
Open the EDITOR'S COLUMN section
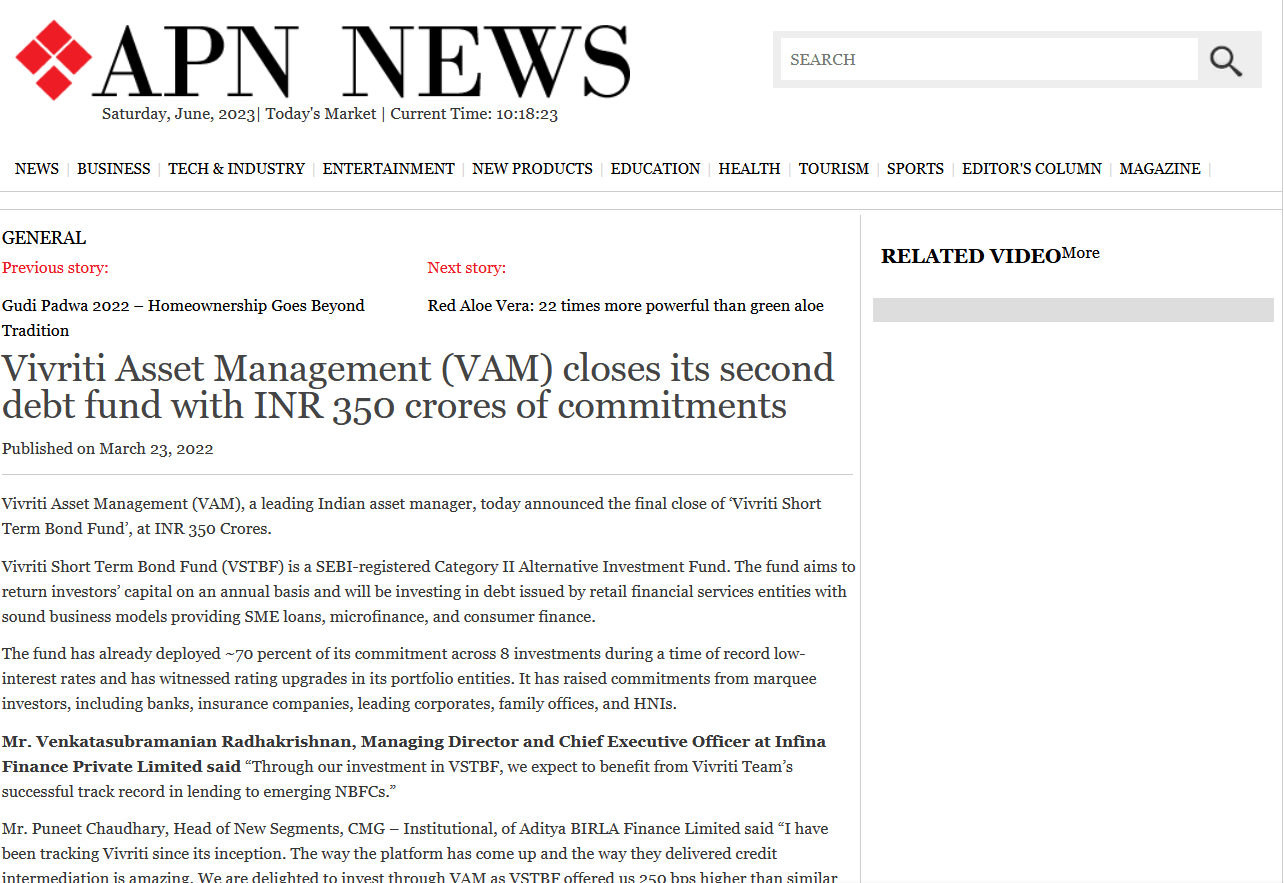click(x=1031, y=169)
